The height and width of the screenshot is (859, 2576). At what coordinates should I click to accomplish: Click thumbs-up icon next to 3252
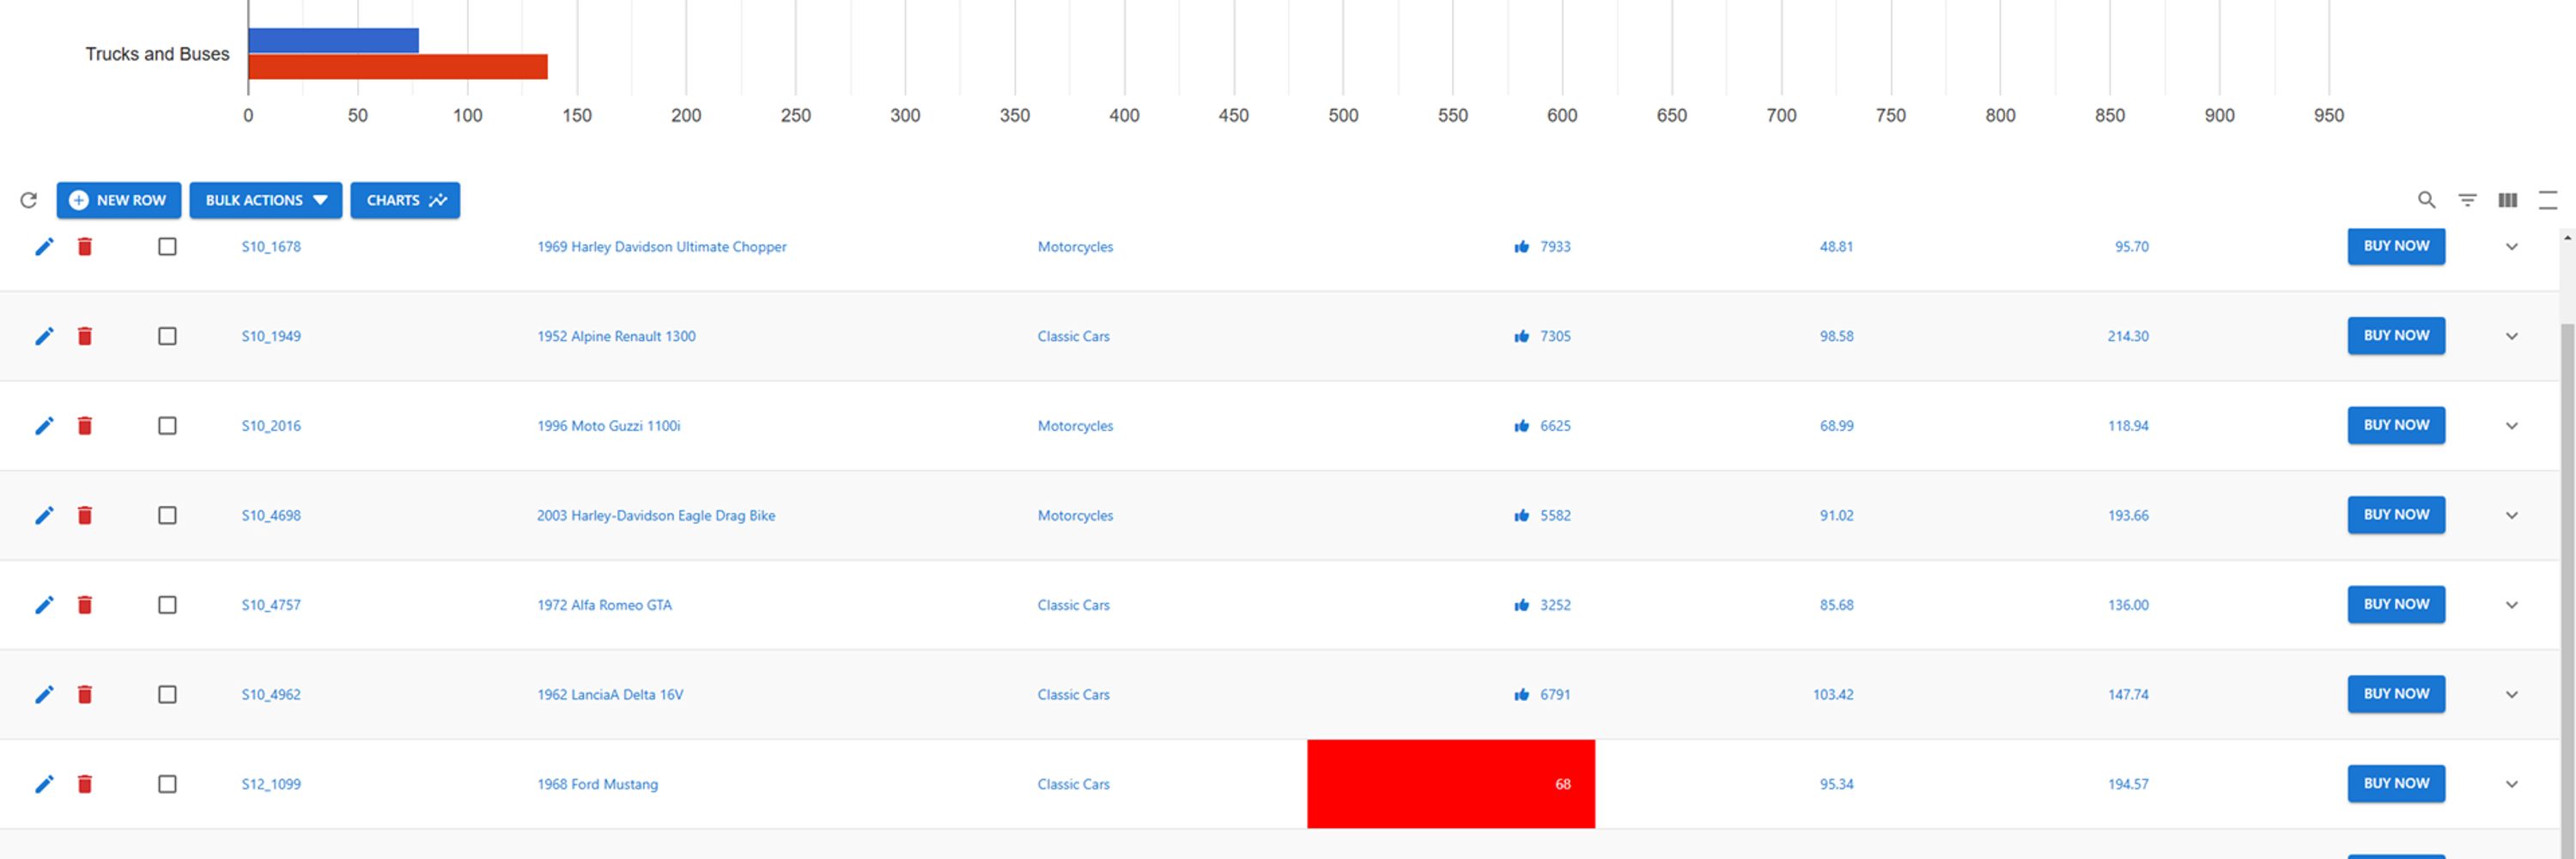(x=1521, y=605)
